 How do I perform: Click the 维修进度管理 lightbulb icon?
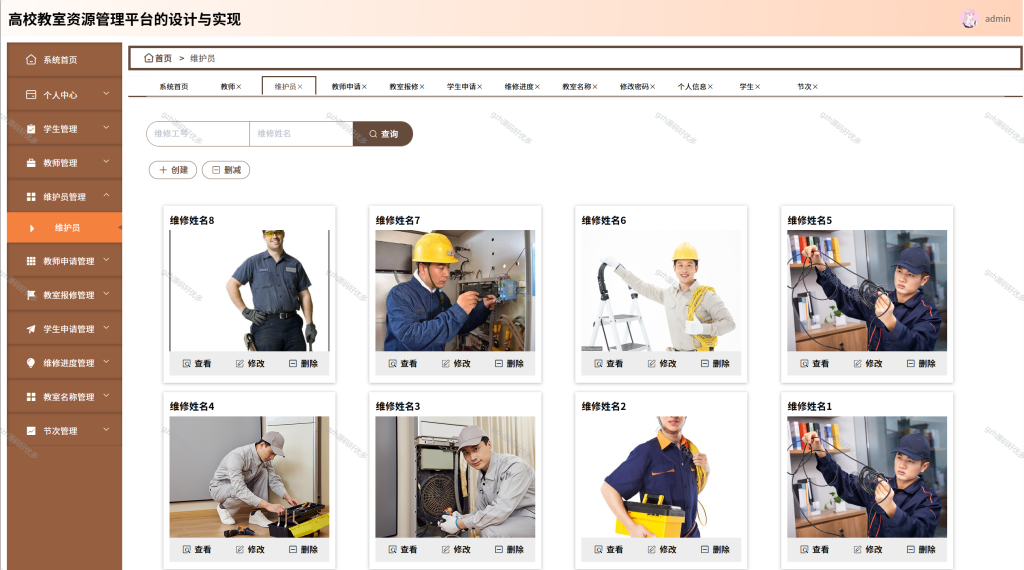pos(31,362)
